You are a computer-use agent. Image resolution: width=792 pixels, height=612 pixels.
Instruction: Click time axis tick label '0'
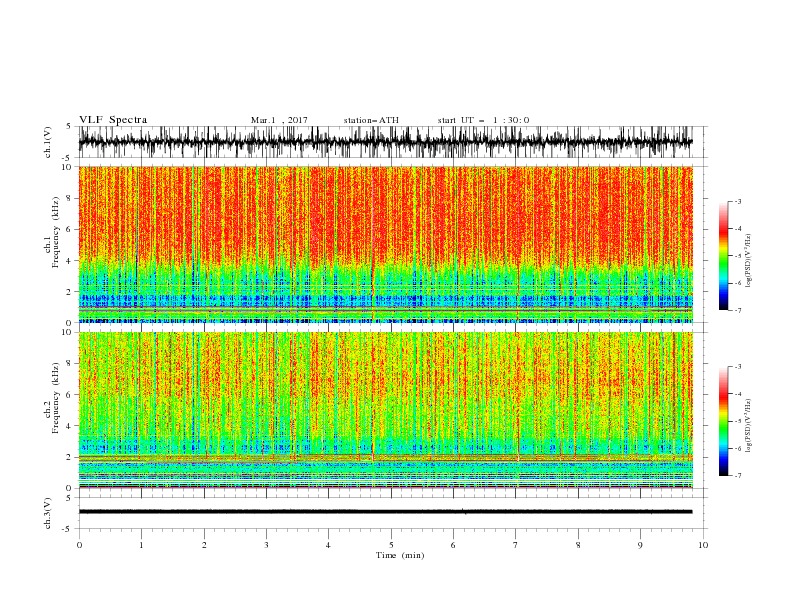pyautogui.click(x=79, y=545)
